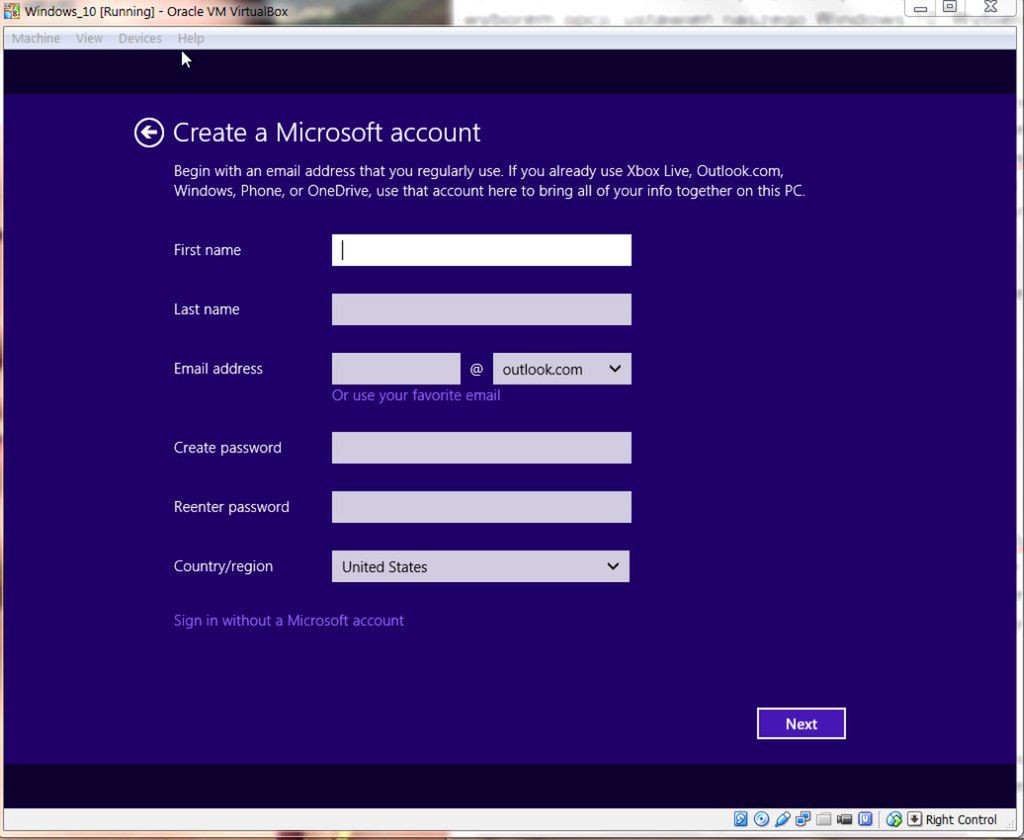Open the Country/region dropdown
Screen dimensions: 1024x840
click(481, 566)
